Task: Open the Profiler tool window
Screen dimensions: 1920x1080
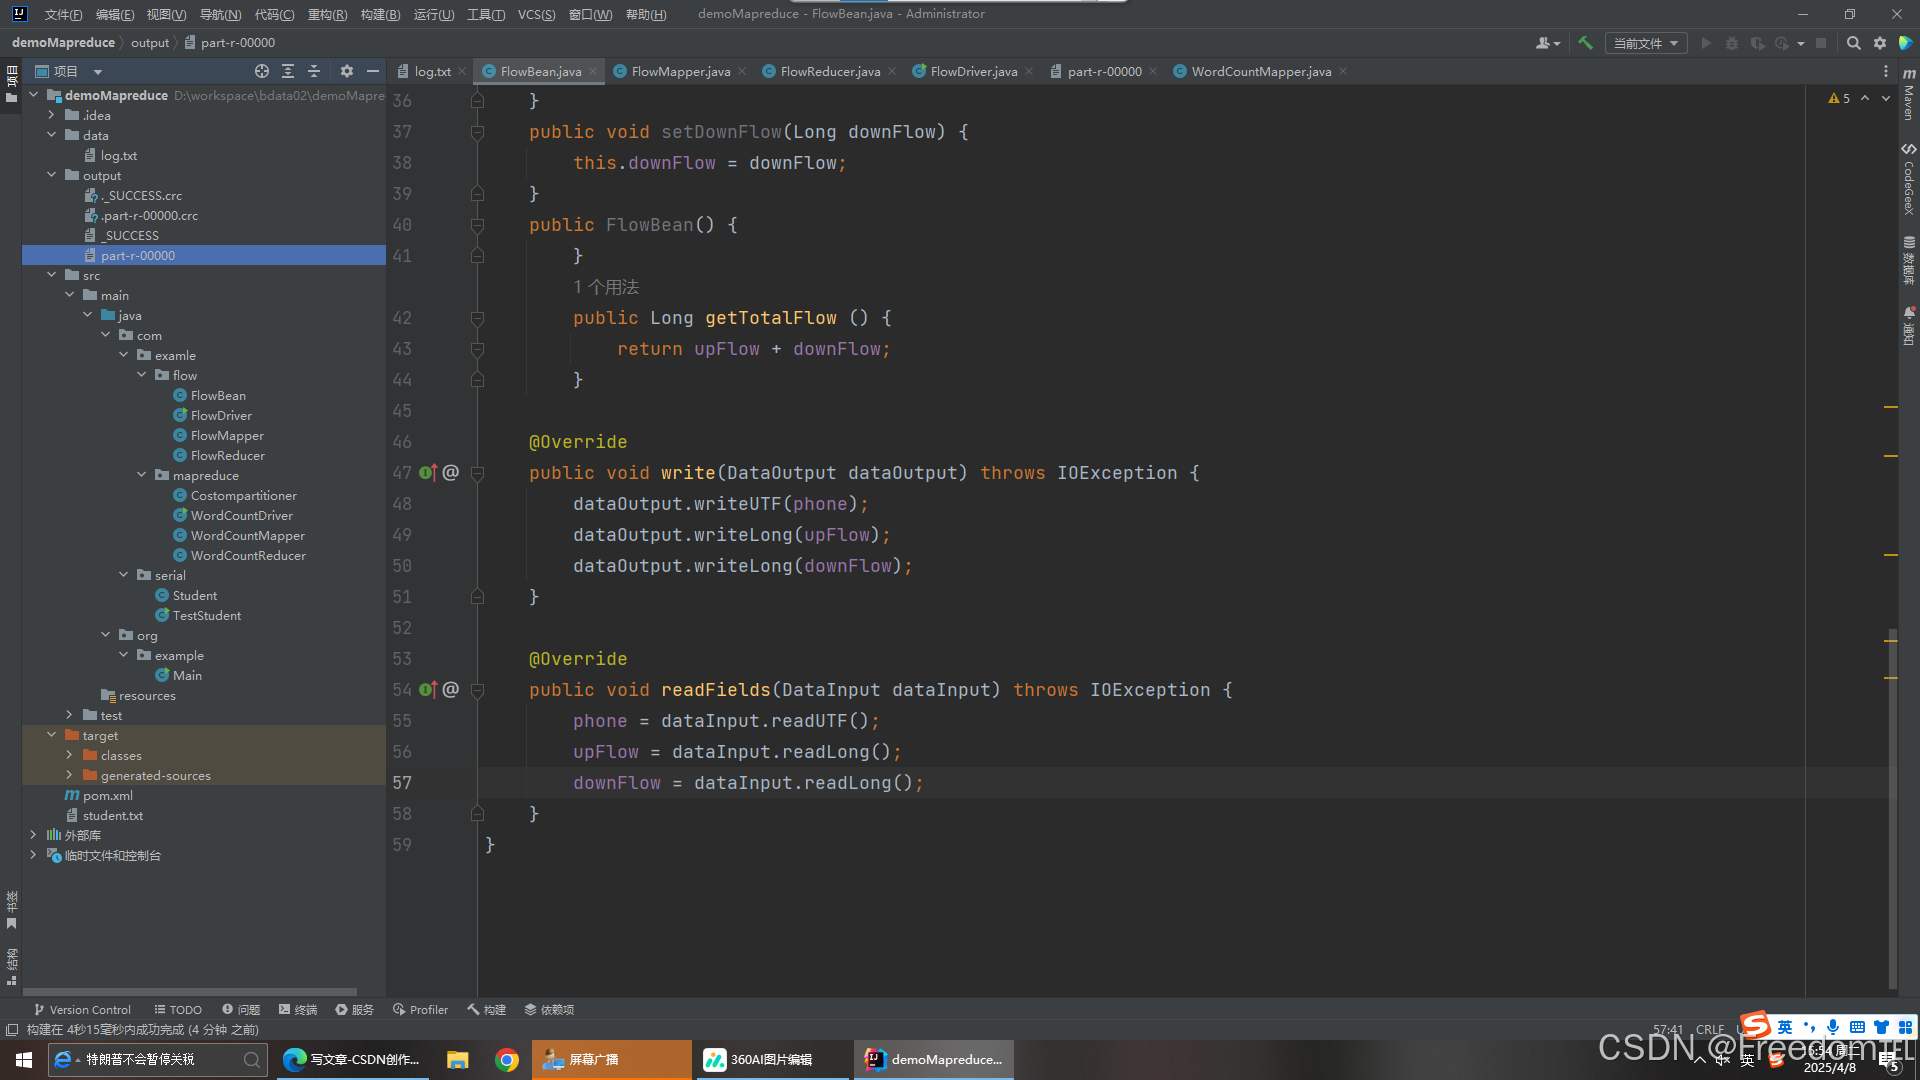Action: click(421, 1010)
